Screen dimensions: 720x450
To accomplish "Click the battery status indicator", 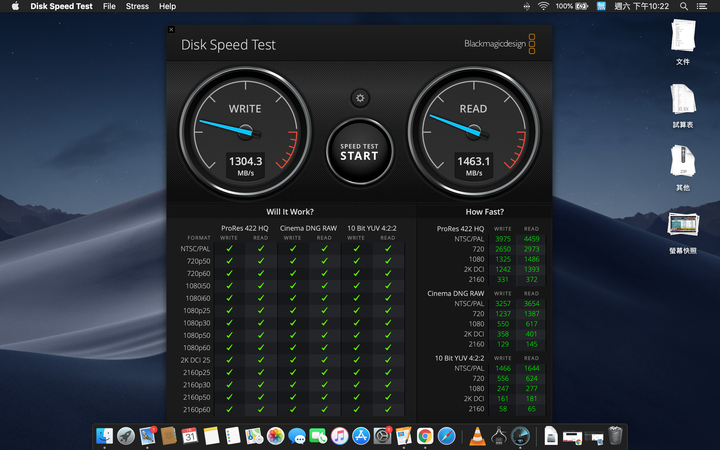I will (x=572, y=6).
